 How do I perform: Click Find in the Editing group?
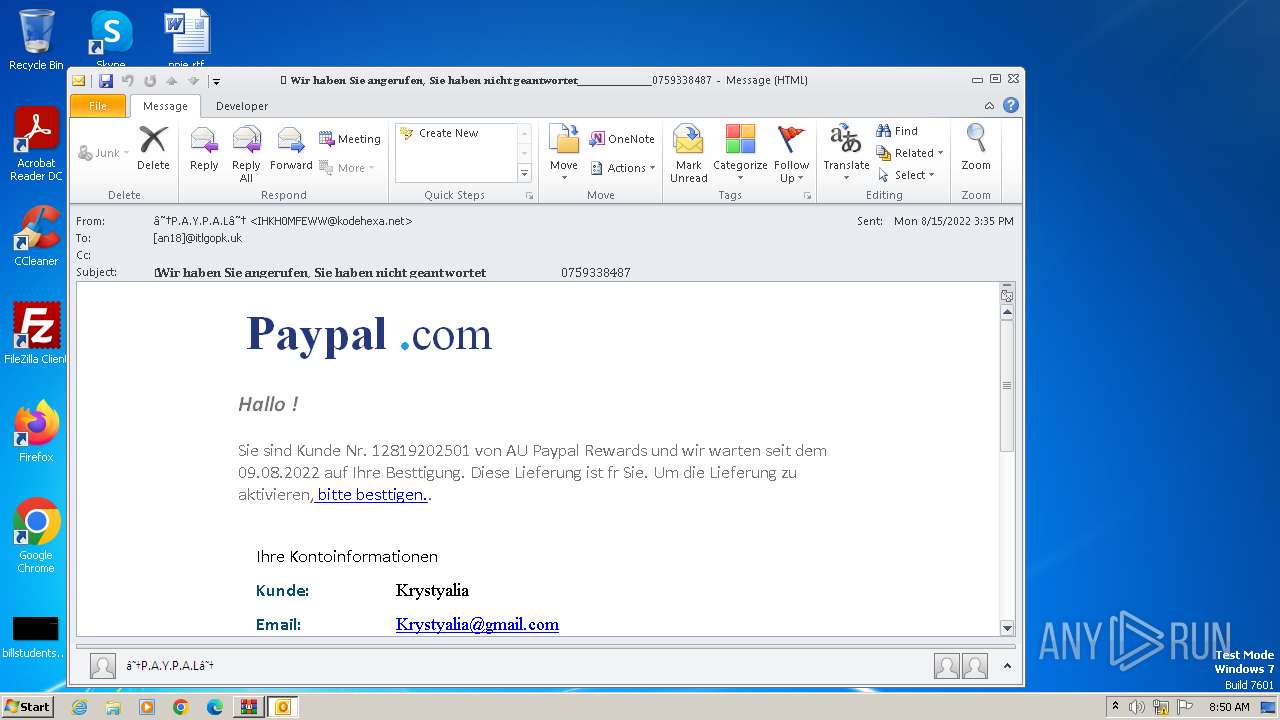(x=897, y=131)
